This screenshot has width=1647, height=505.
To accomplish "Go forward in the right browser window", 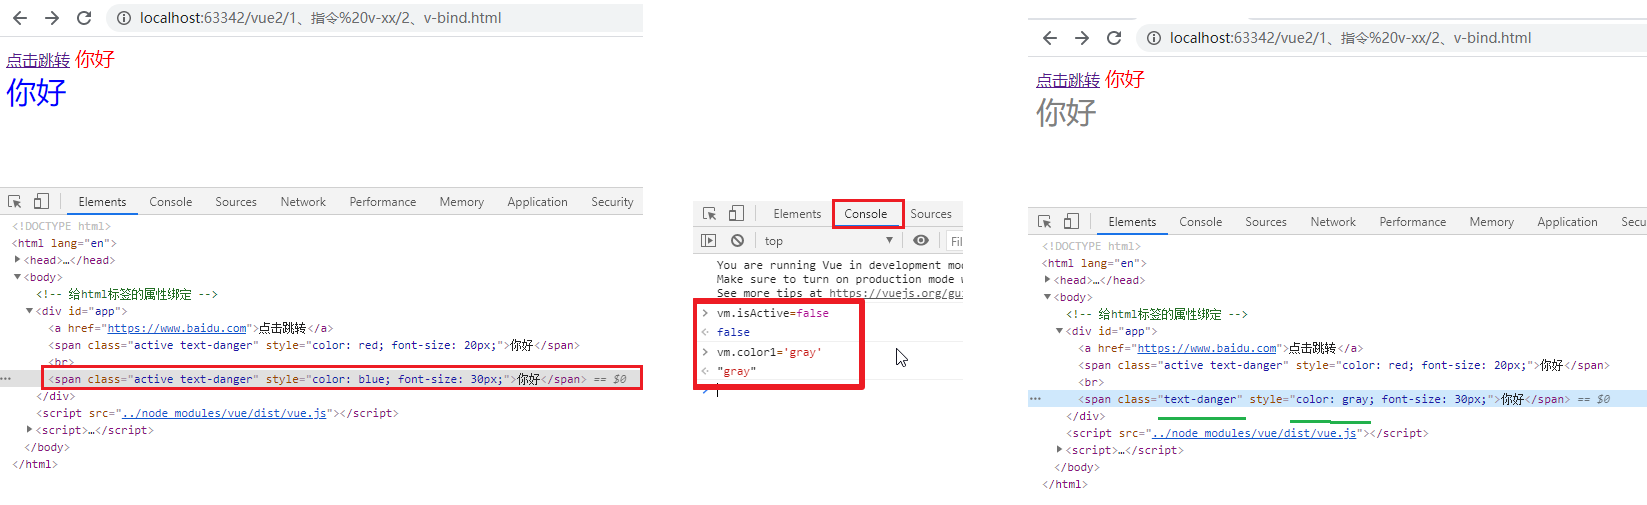I will [x=1082, y=38].
